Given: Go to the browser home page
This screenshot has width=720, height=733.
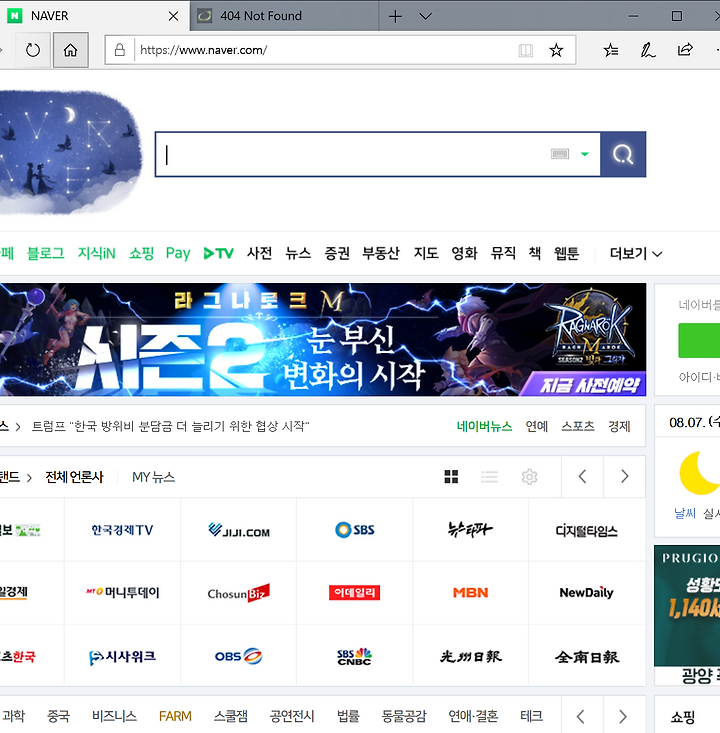Looking at the screenshot, I should 71,50.
